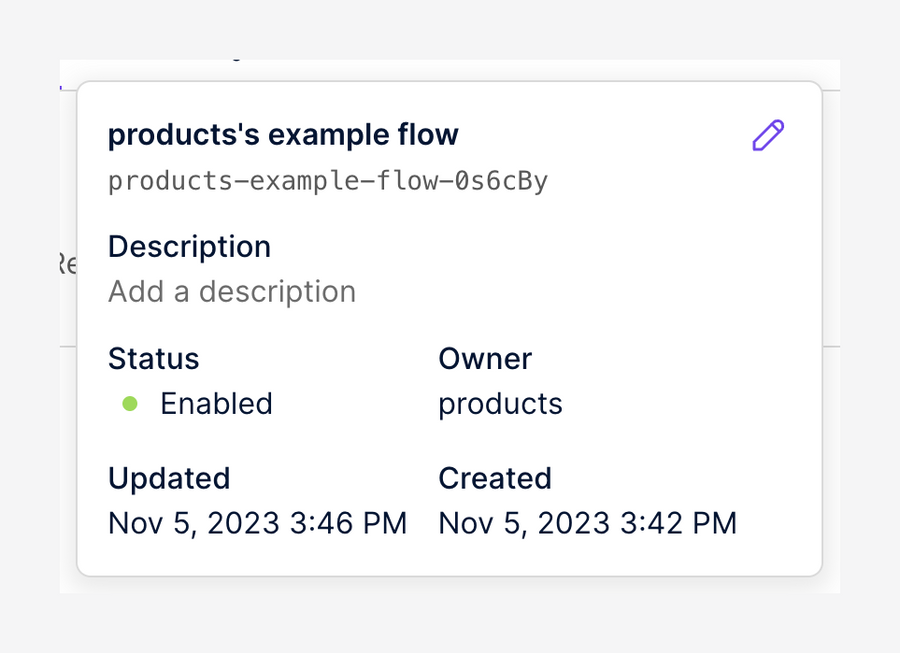Click the partially visible Re label behind the card
Screen dimensions: 900x653
(63, 264)
